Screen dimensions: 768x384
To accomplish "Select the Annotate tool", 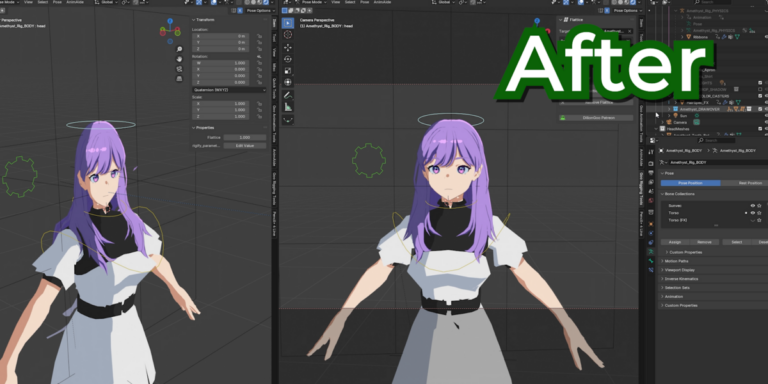I will (x=288, y=95).
